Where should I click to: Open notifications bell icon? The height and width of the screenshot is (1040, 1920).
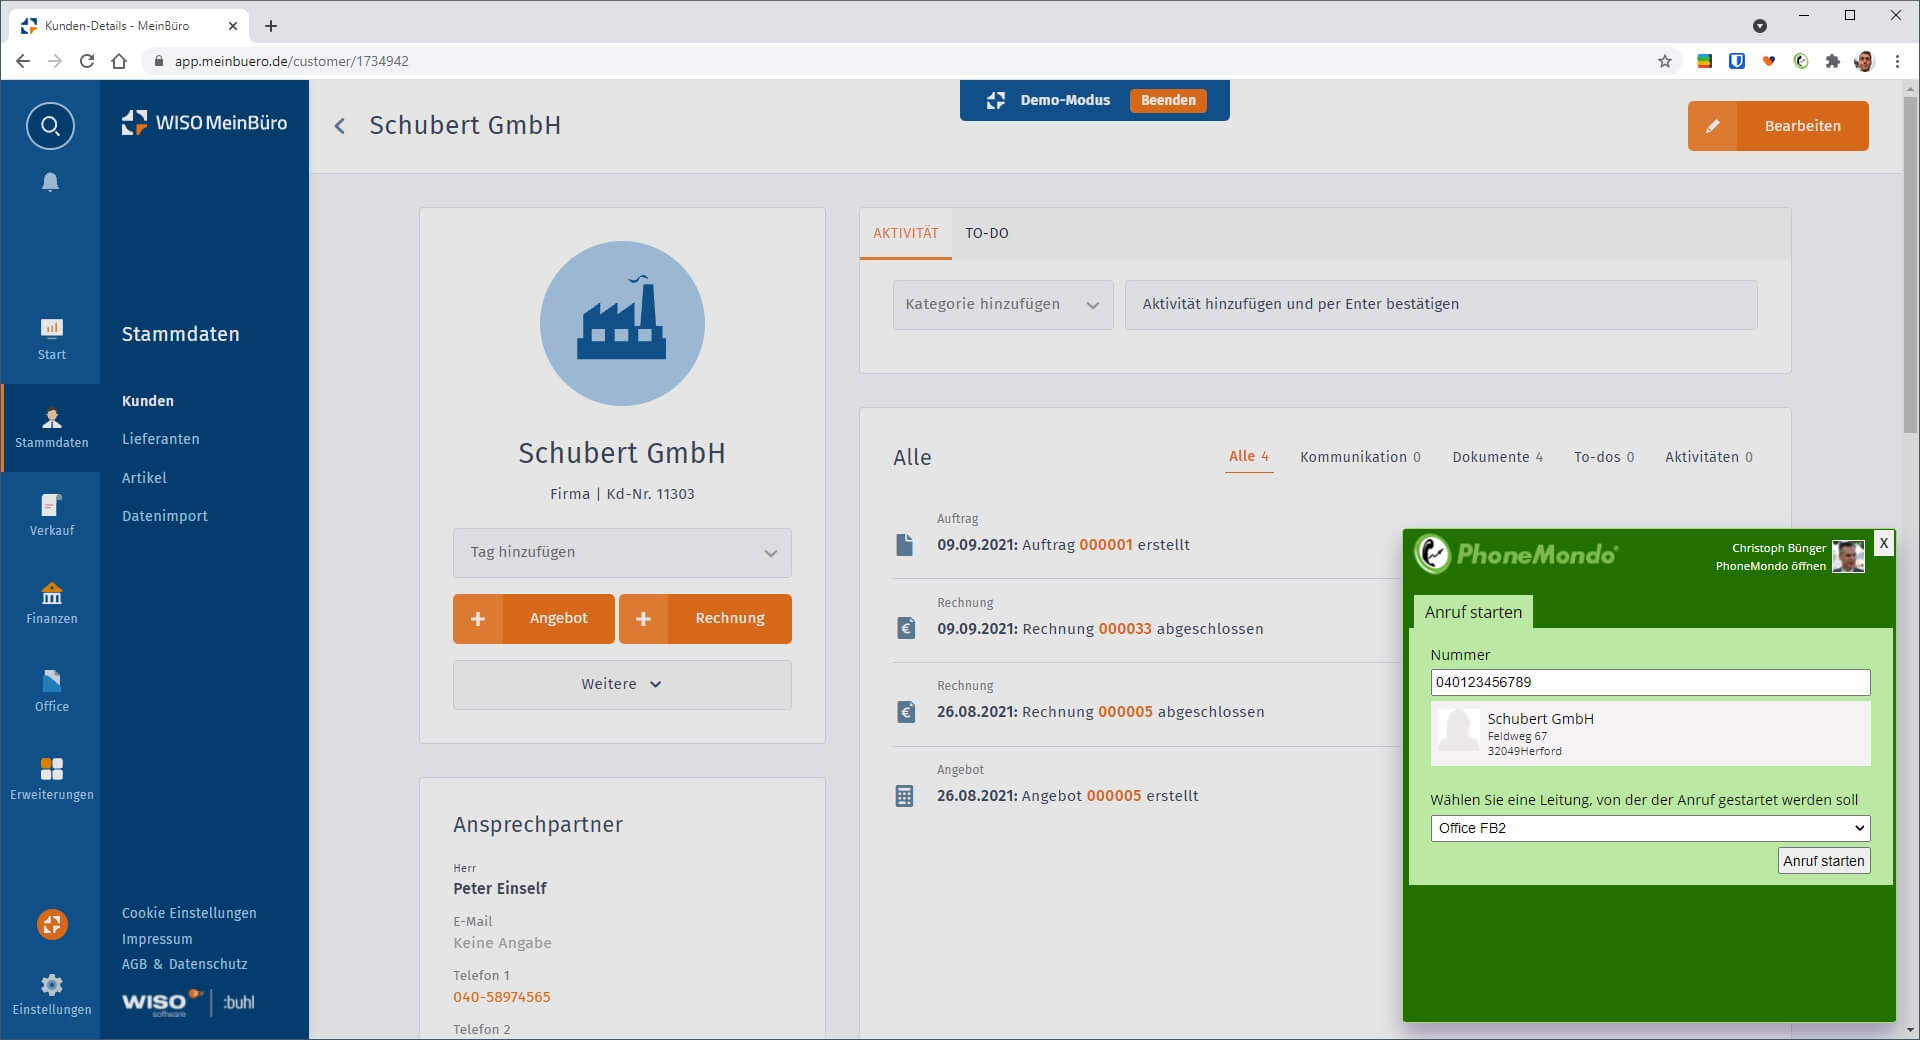(50, 182)
